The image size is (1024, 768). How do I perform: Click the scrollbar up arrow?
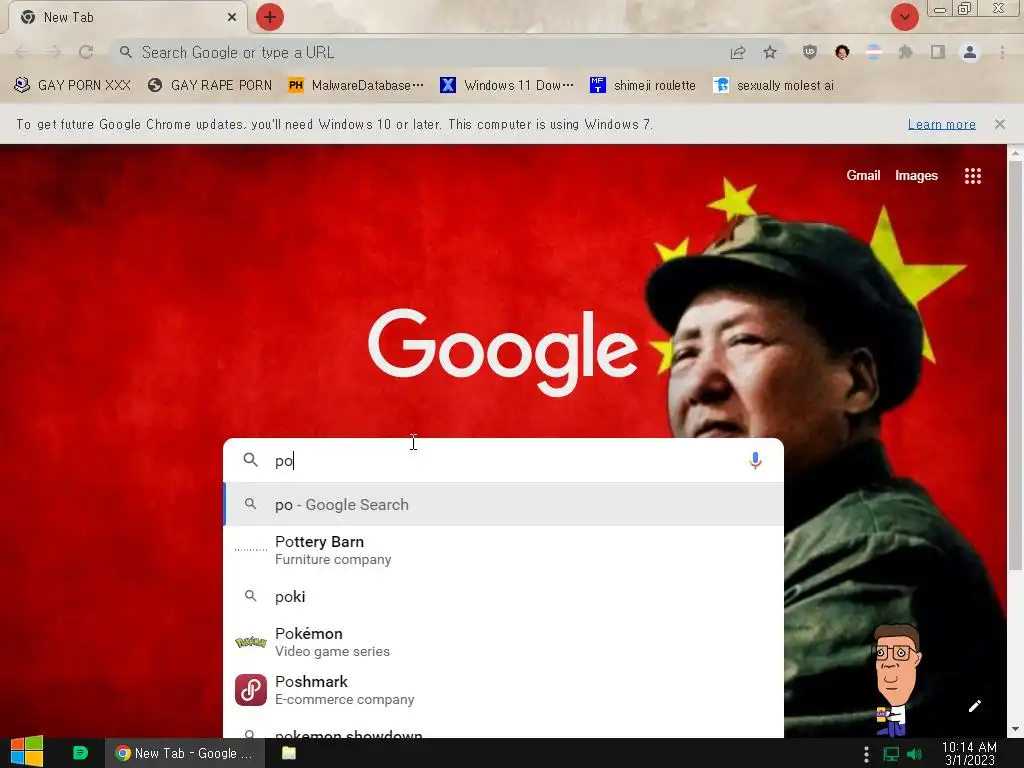tap(1014, 153)
